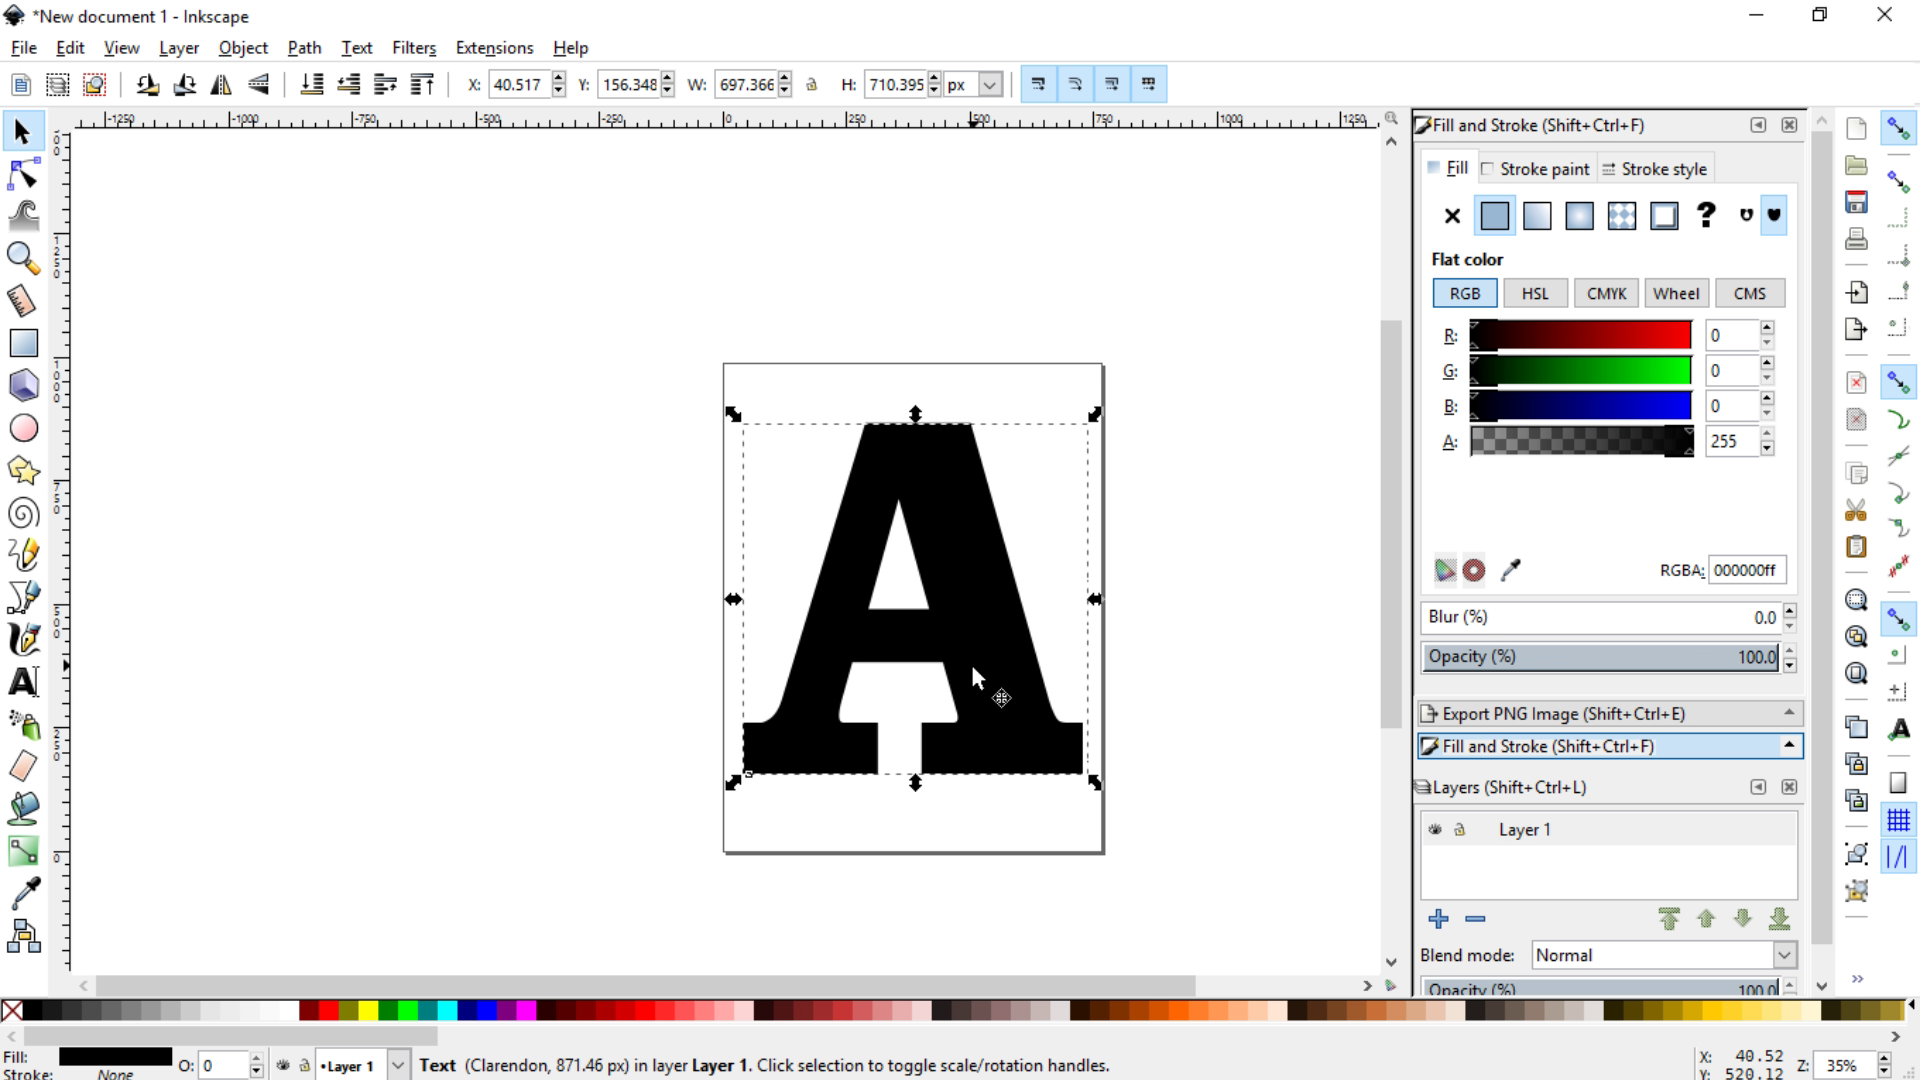Select the Eraser tool
The width and height of the screenshot is (1920, 1080).
(x=22, y=767)
